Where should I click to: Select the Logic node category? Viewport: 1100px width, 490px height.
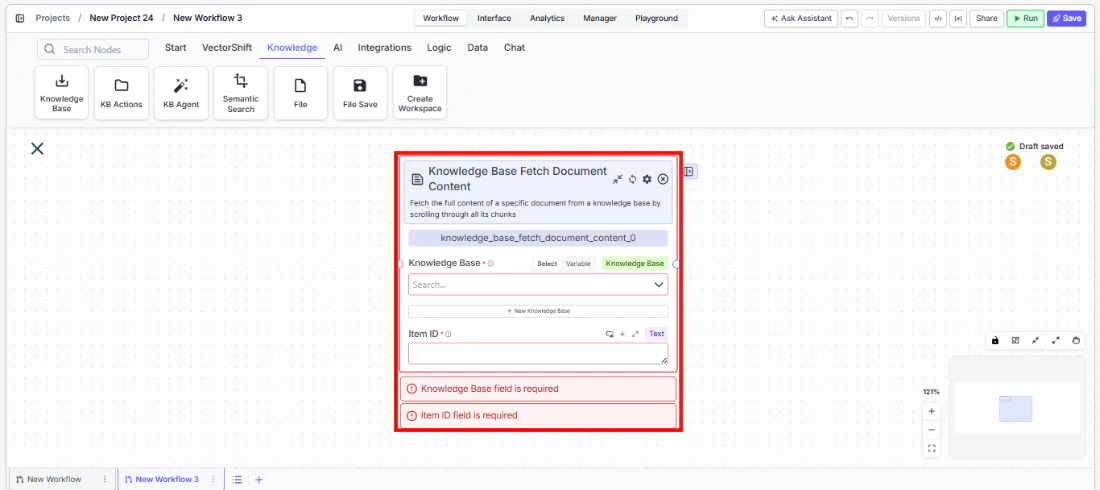click(x=440, y=48)
